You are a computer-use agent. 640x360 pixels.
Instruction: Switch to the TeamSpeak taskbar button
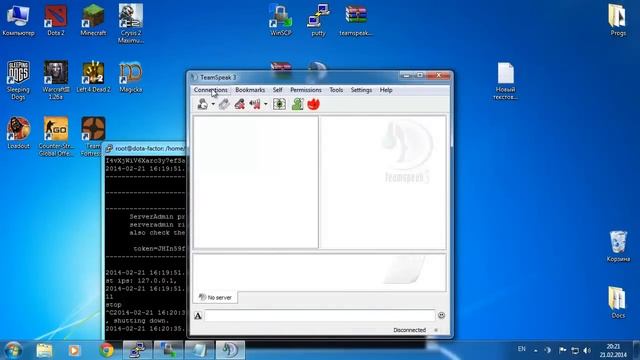point(230,350)
